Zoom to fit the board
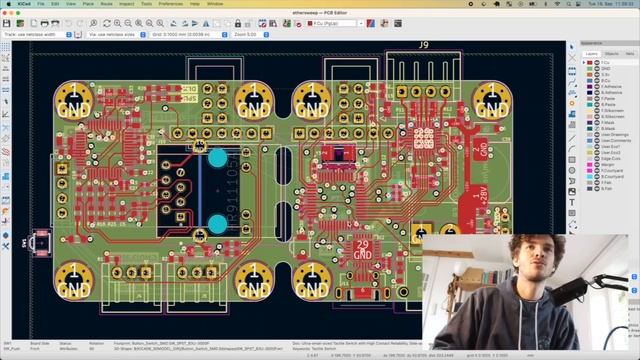Image resolution: width=640 pixels, height=360 pixels. tap(139, 23)
